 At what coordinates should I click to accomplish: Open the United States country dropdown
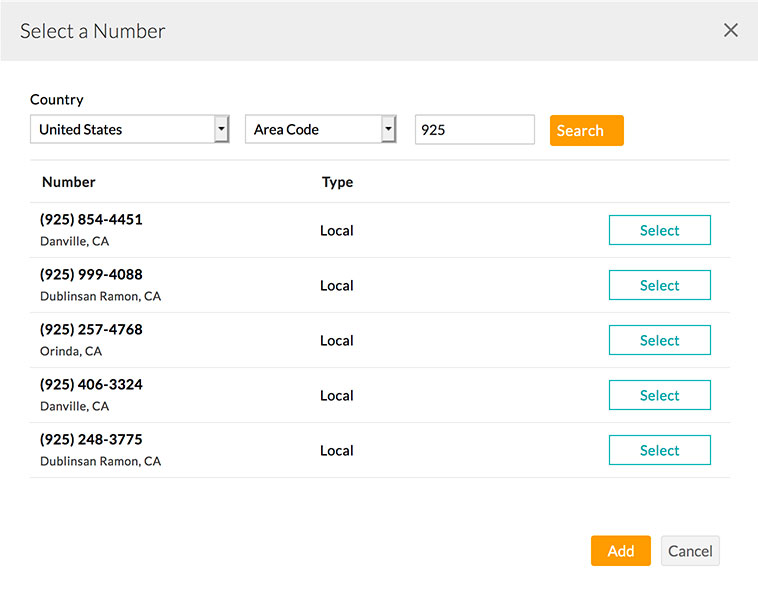[130, 129]
